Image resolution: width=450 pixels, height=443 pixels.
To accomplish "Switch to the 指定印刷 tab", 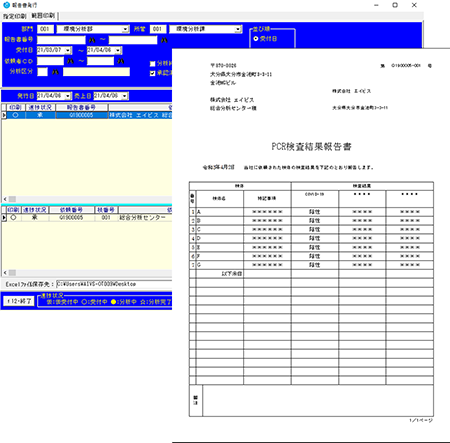I will click(15, 16).
